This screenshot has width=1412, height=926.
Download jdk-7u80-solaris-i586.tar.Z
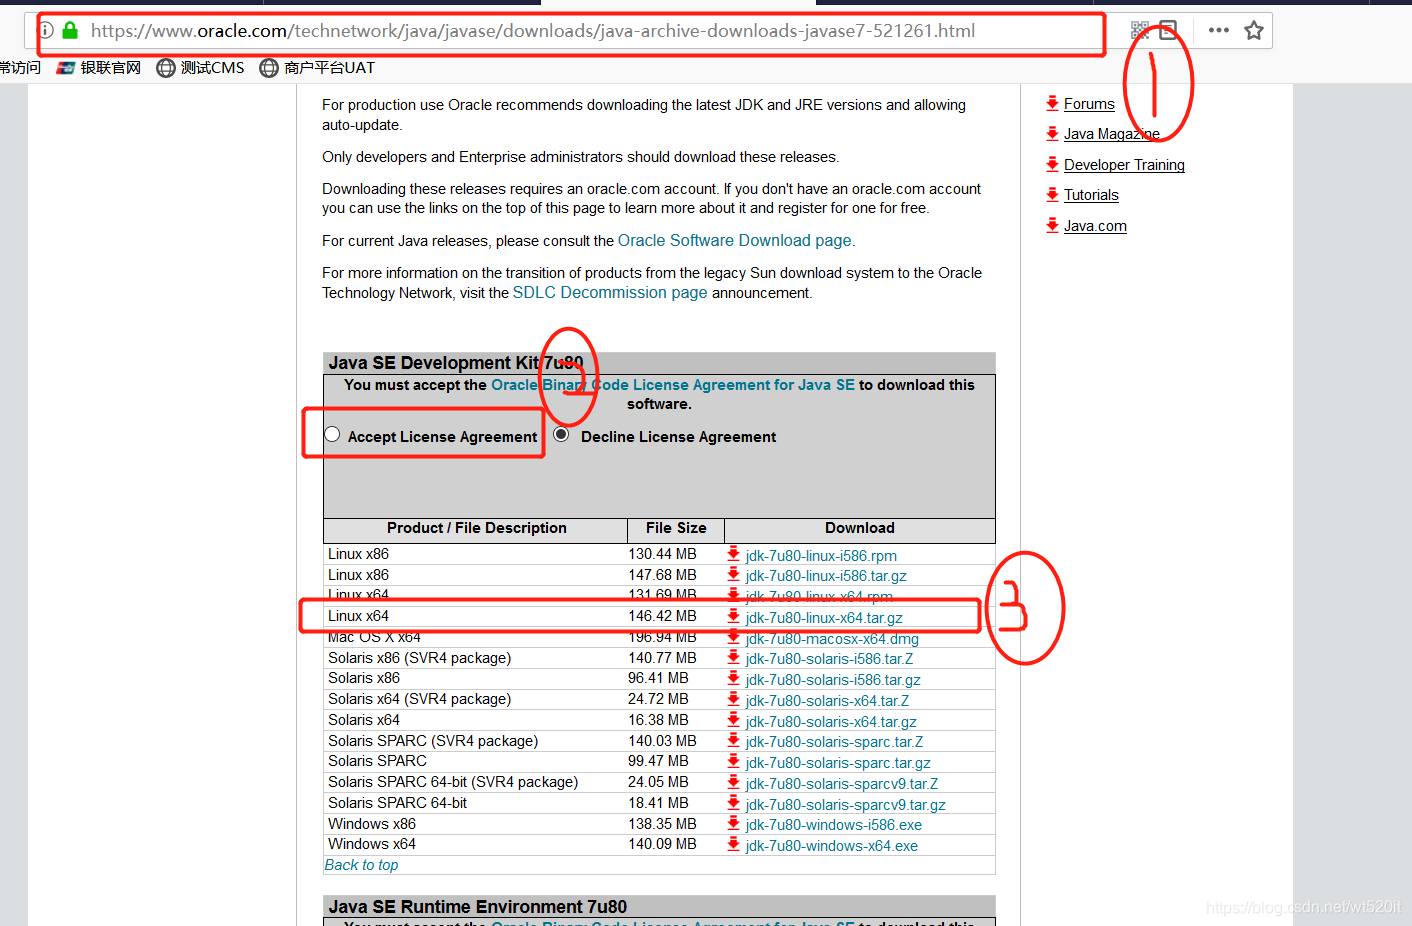point(829,659)
